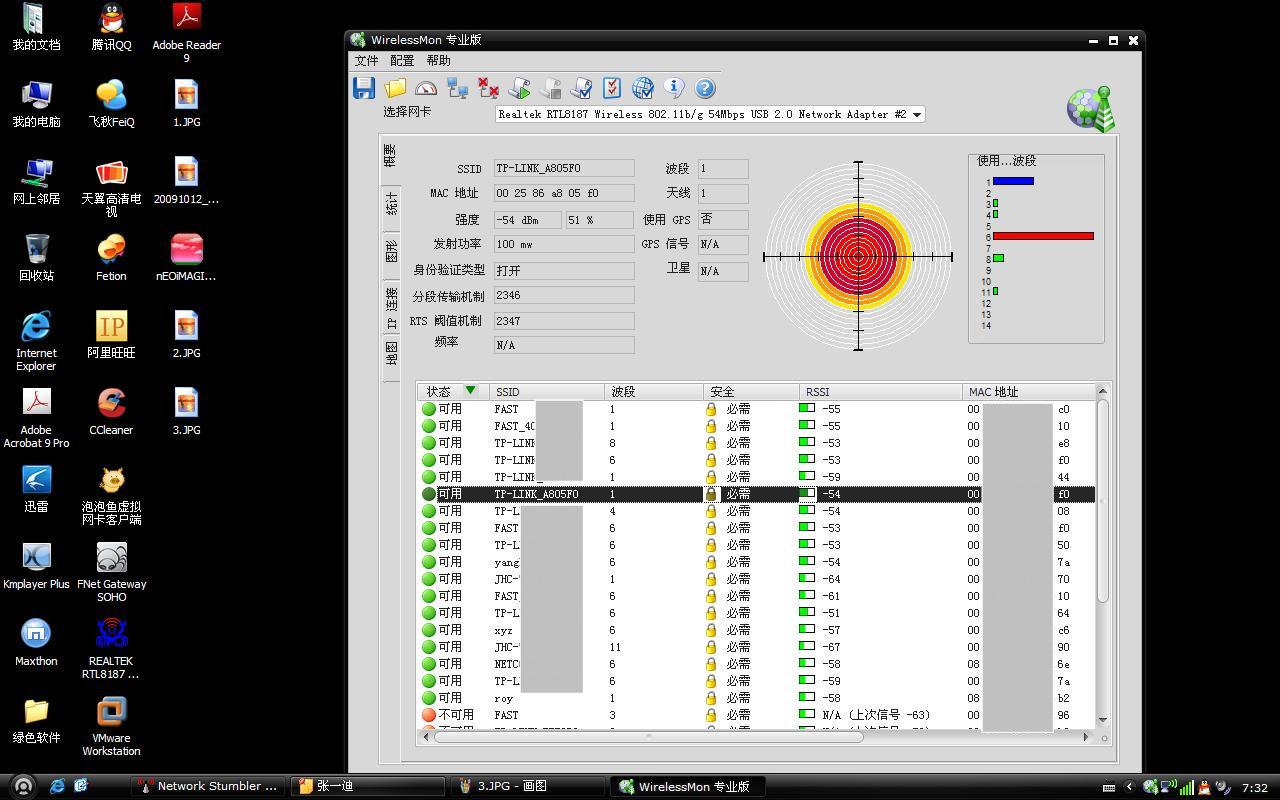The height and width of the screenshot is (800, 1280).
Task: Open CCleaner desktop icon
Action: (x=111, y=412)
